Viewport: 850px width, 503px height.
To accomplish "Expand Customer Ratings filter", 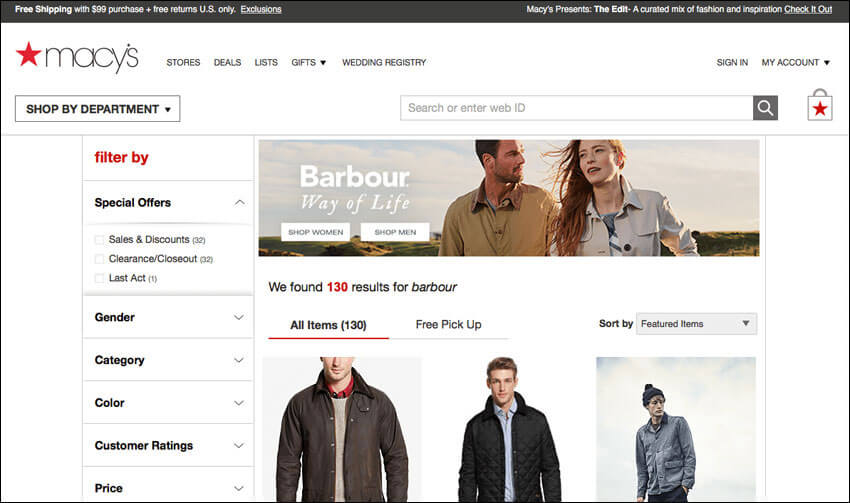I will click(169, 446).
